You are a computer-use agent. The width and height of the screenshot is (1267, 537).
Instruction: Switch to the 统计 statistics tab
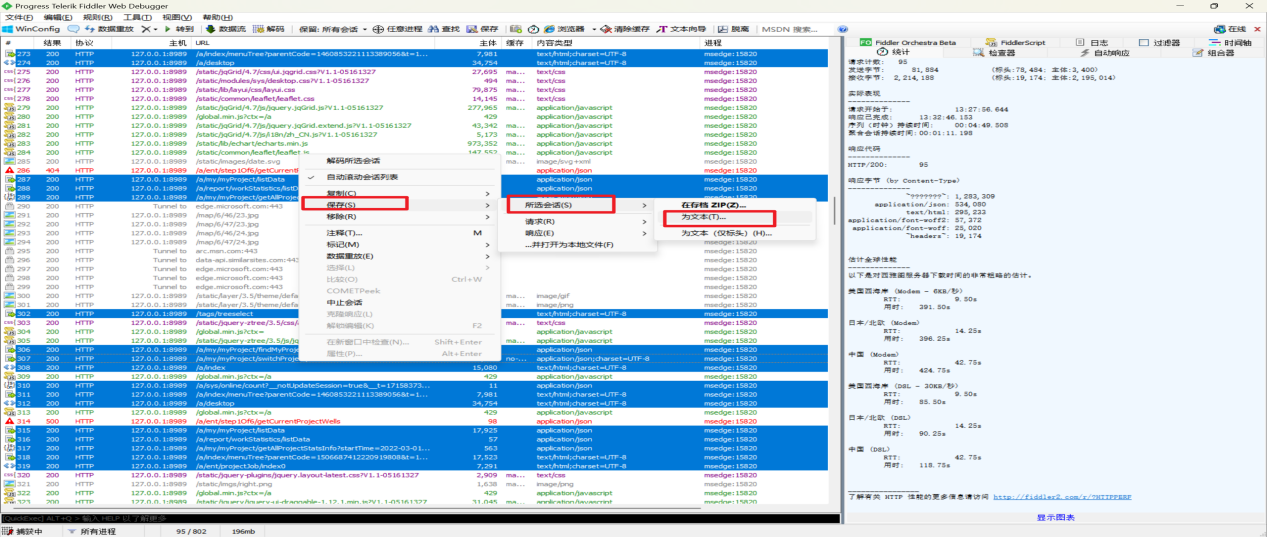[893, 52]
